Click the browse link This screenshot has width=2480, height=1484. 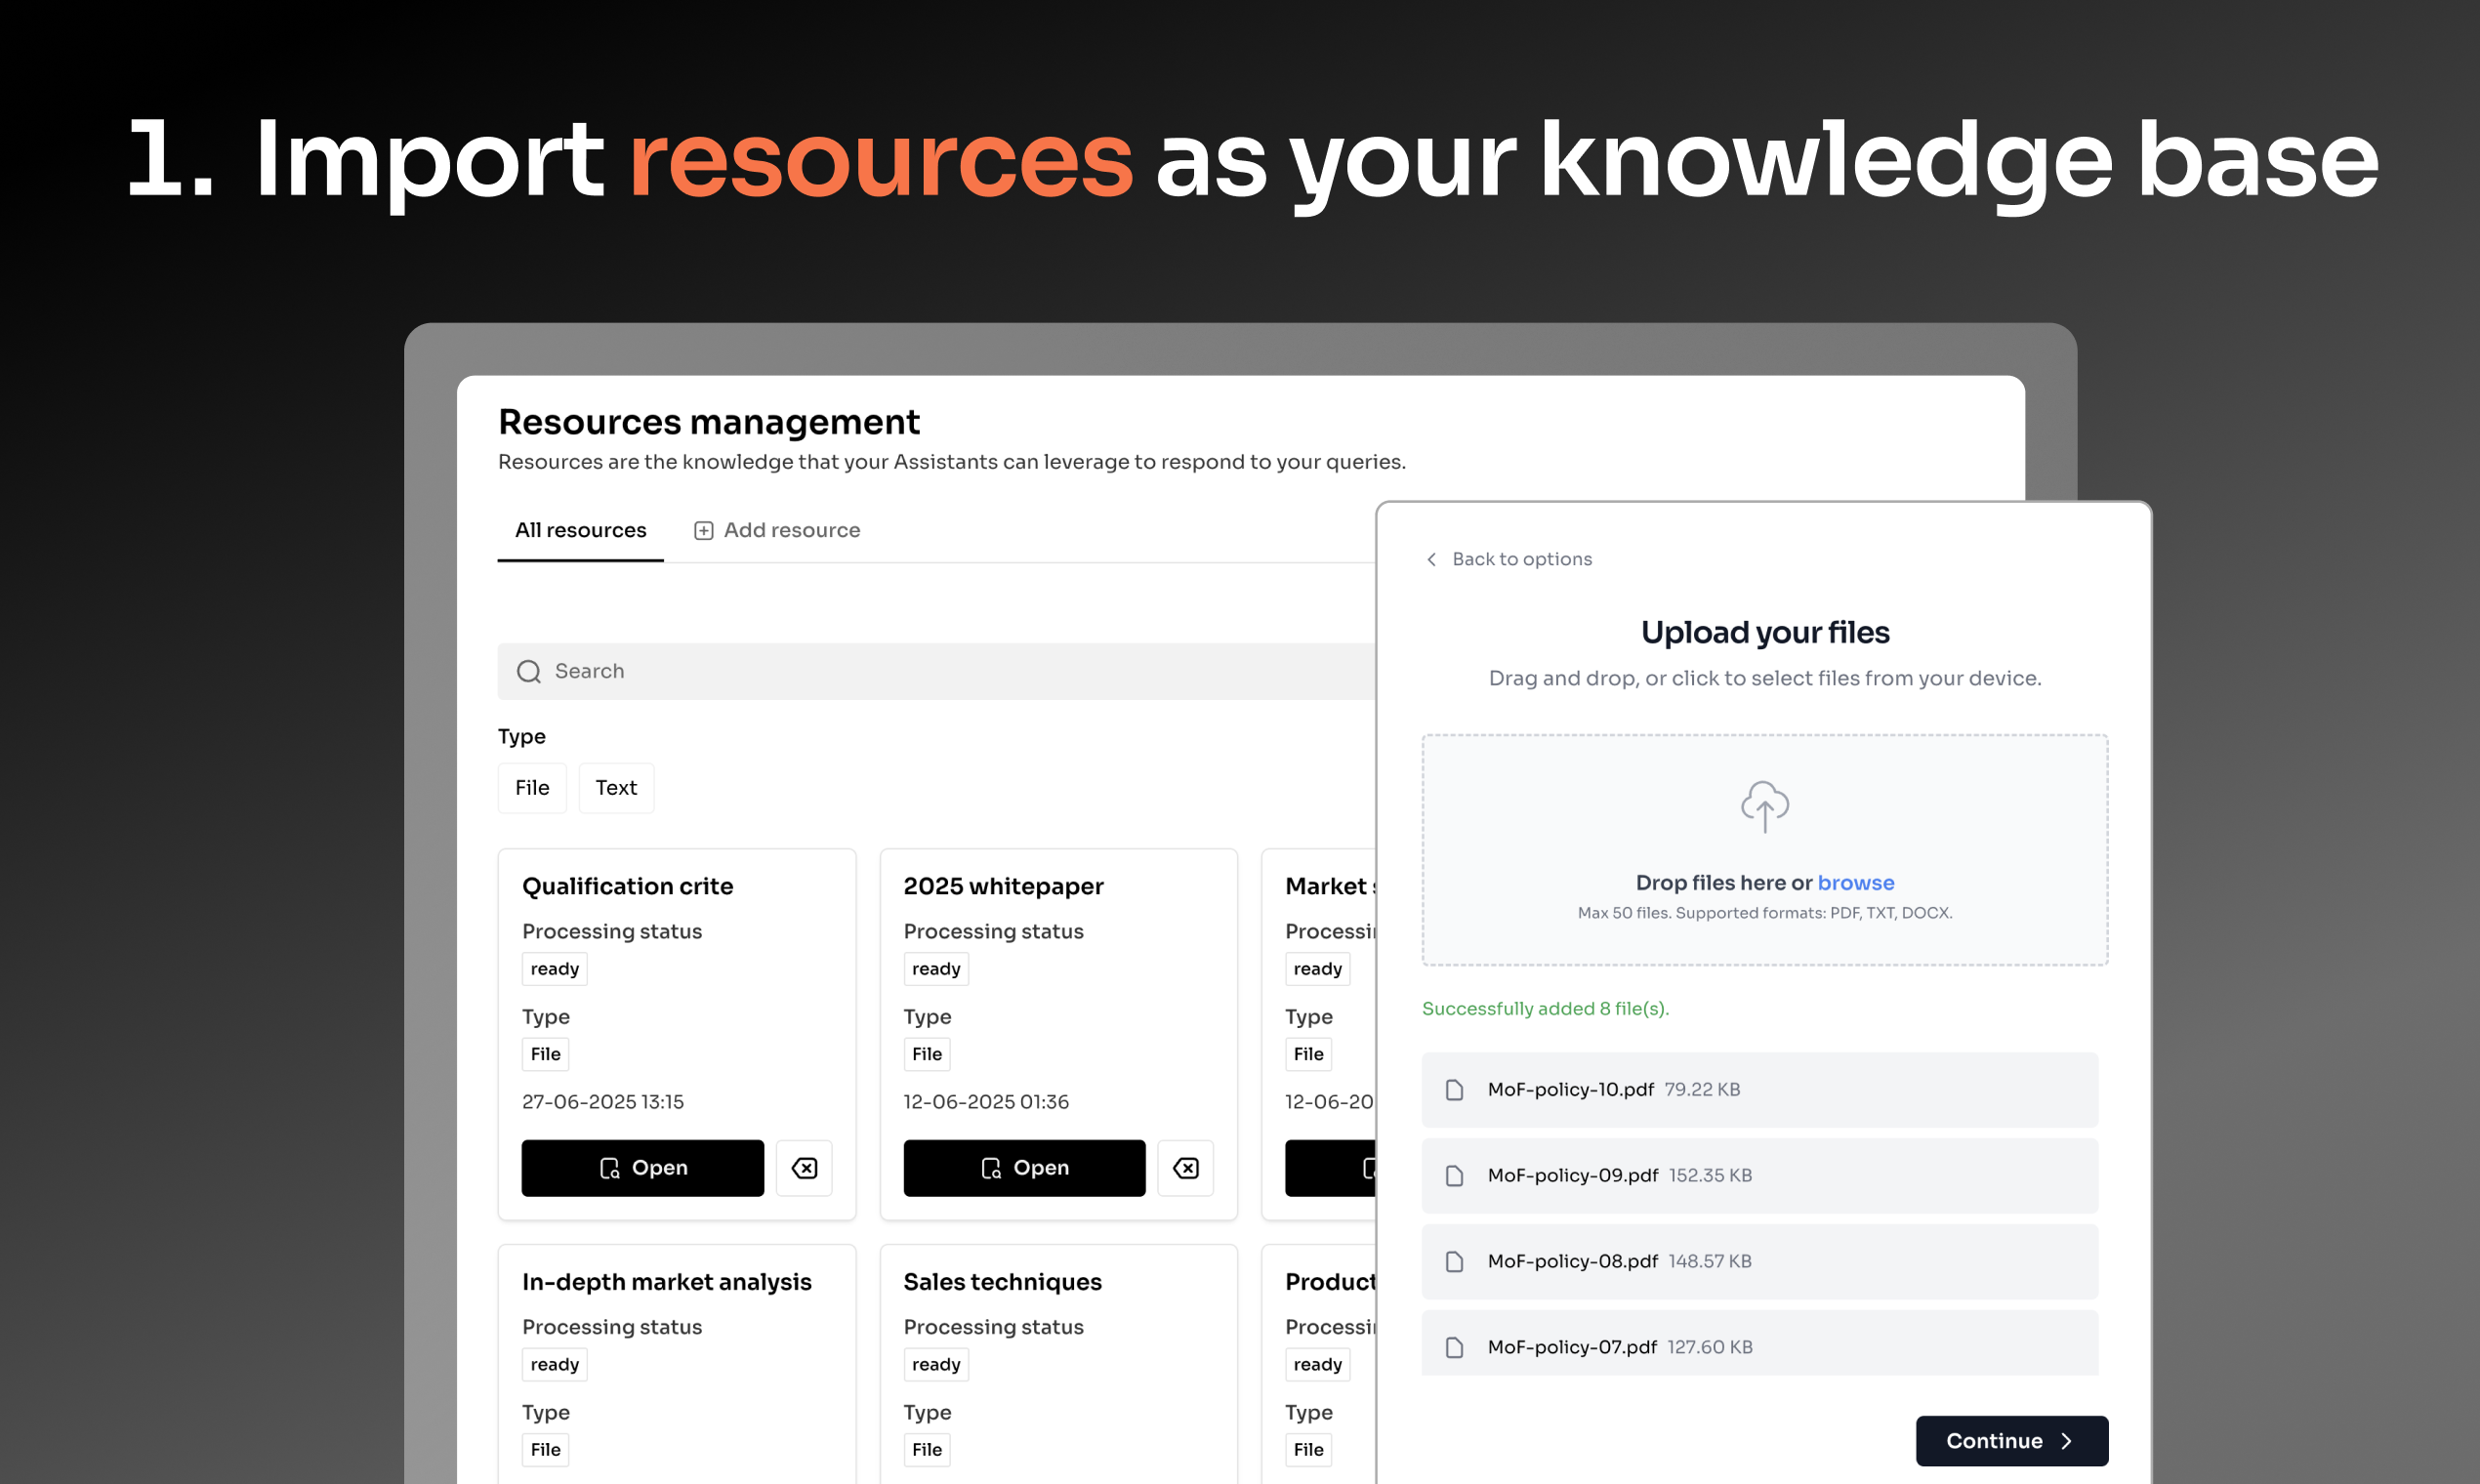coord(1855,882)
